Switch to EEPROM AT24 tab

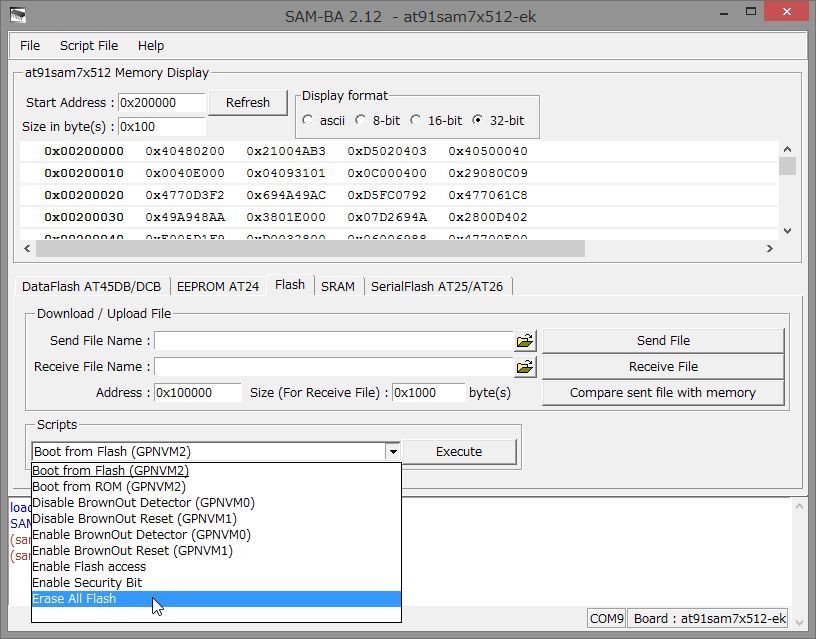[x=218, y=287]
